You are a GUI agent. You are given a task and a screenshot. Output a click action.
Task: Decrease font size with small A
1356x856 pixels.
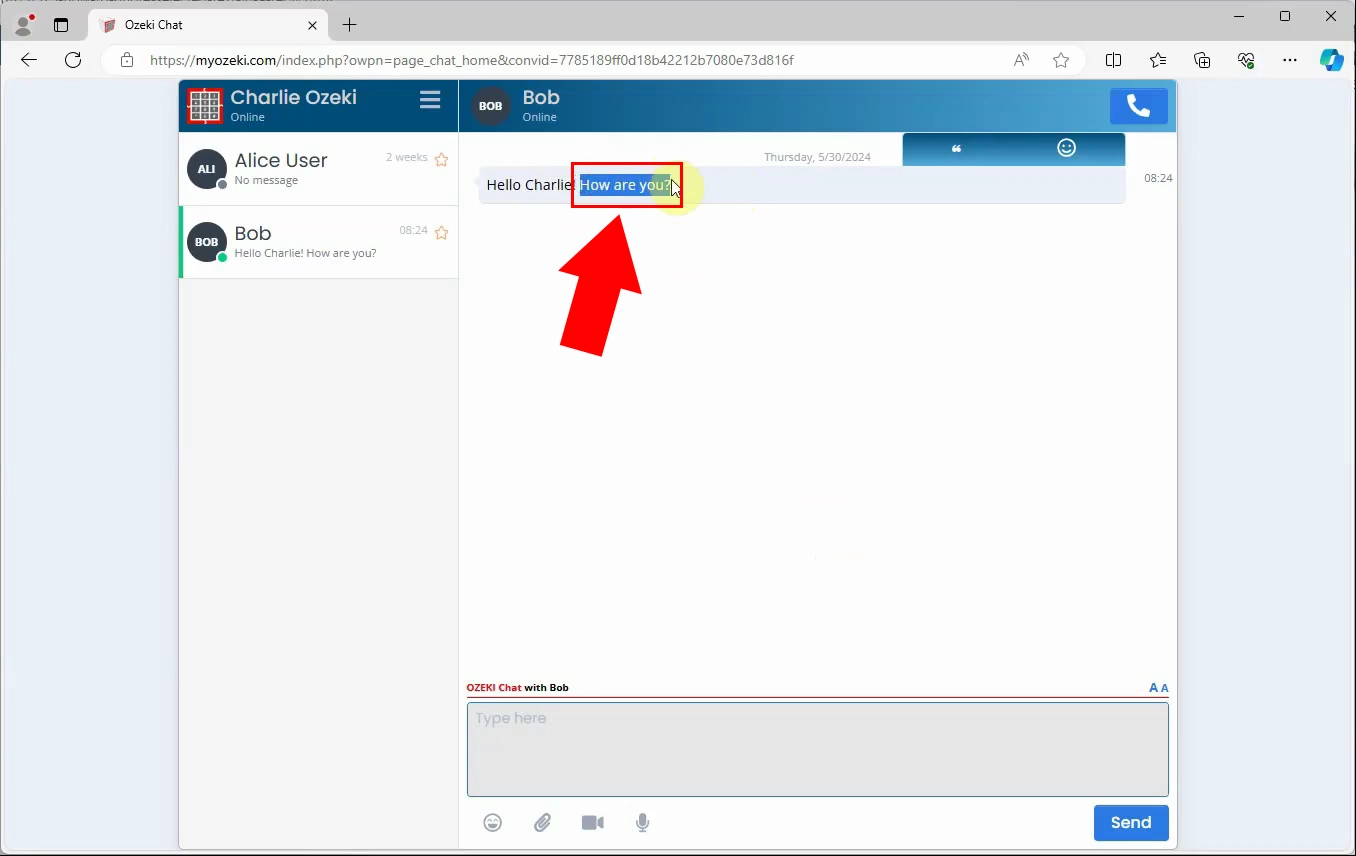coord(1165,688)
